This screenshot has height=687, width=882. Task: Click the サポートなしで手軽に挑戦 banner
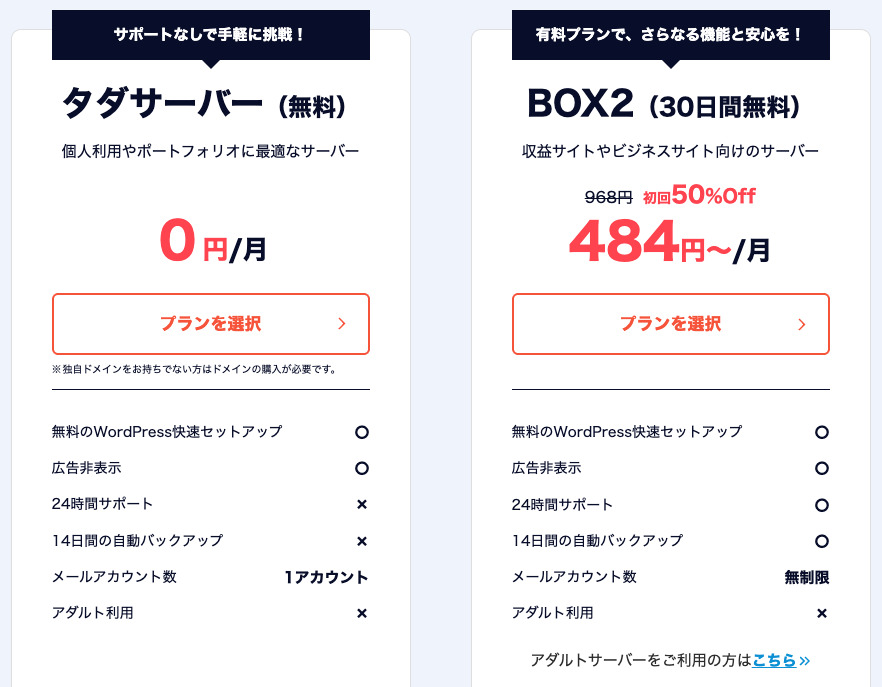[211, 35]
